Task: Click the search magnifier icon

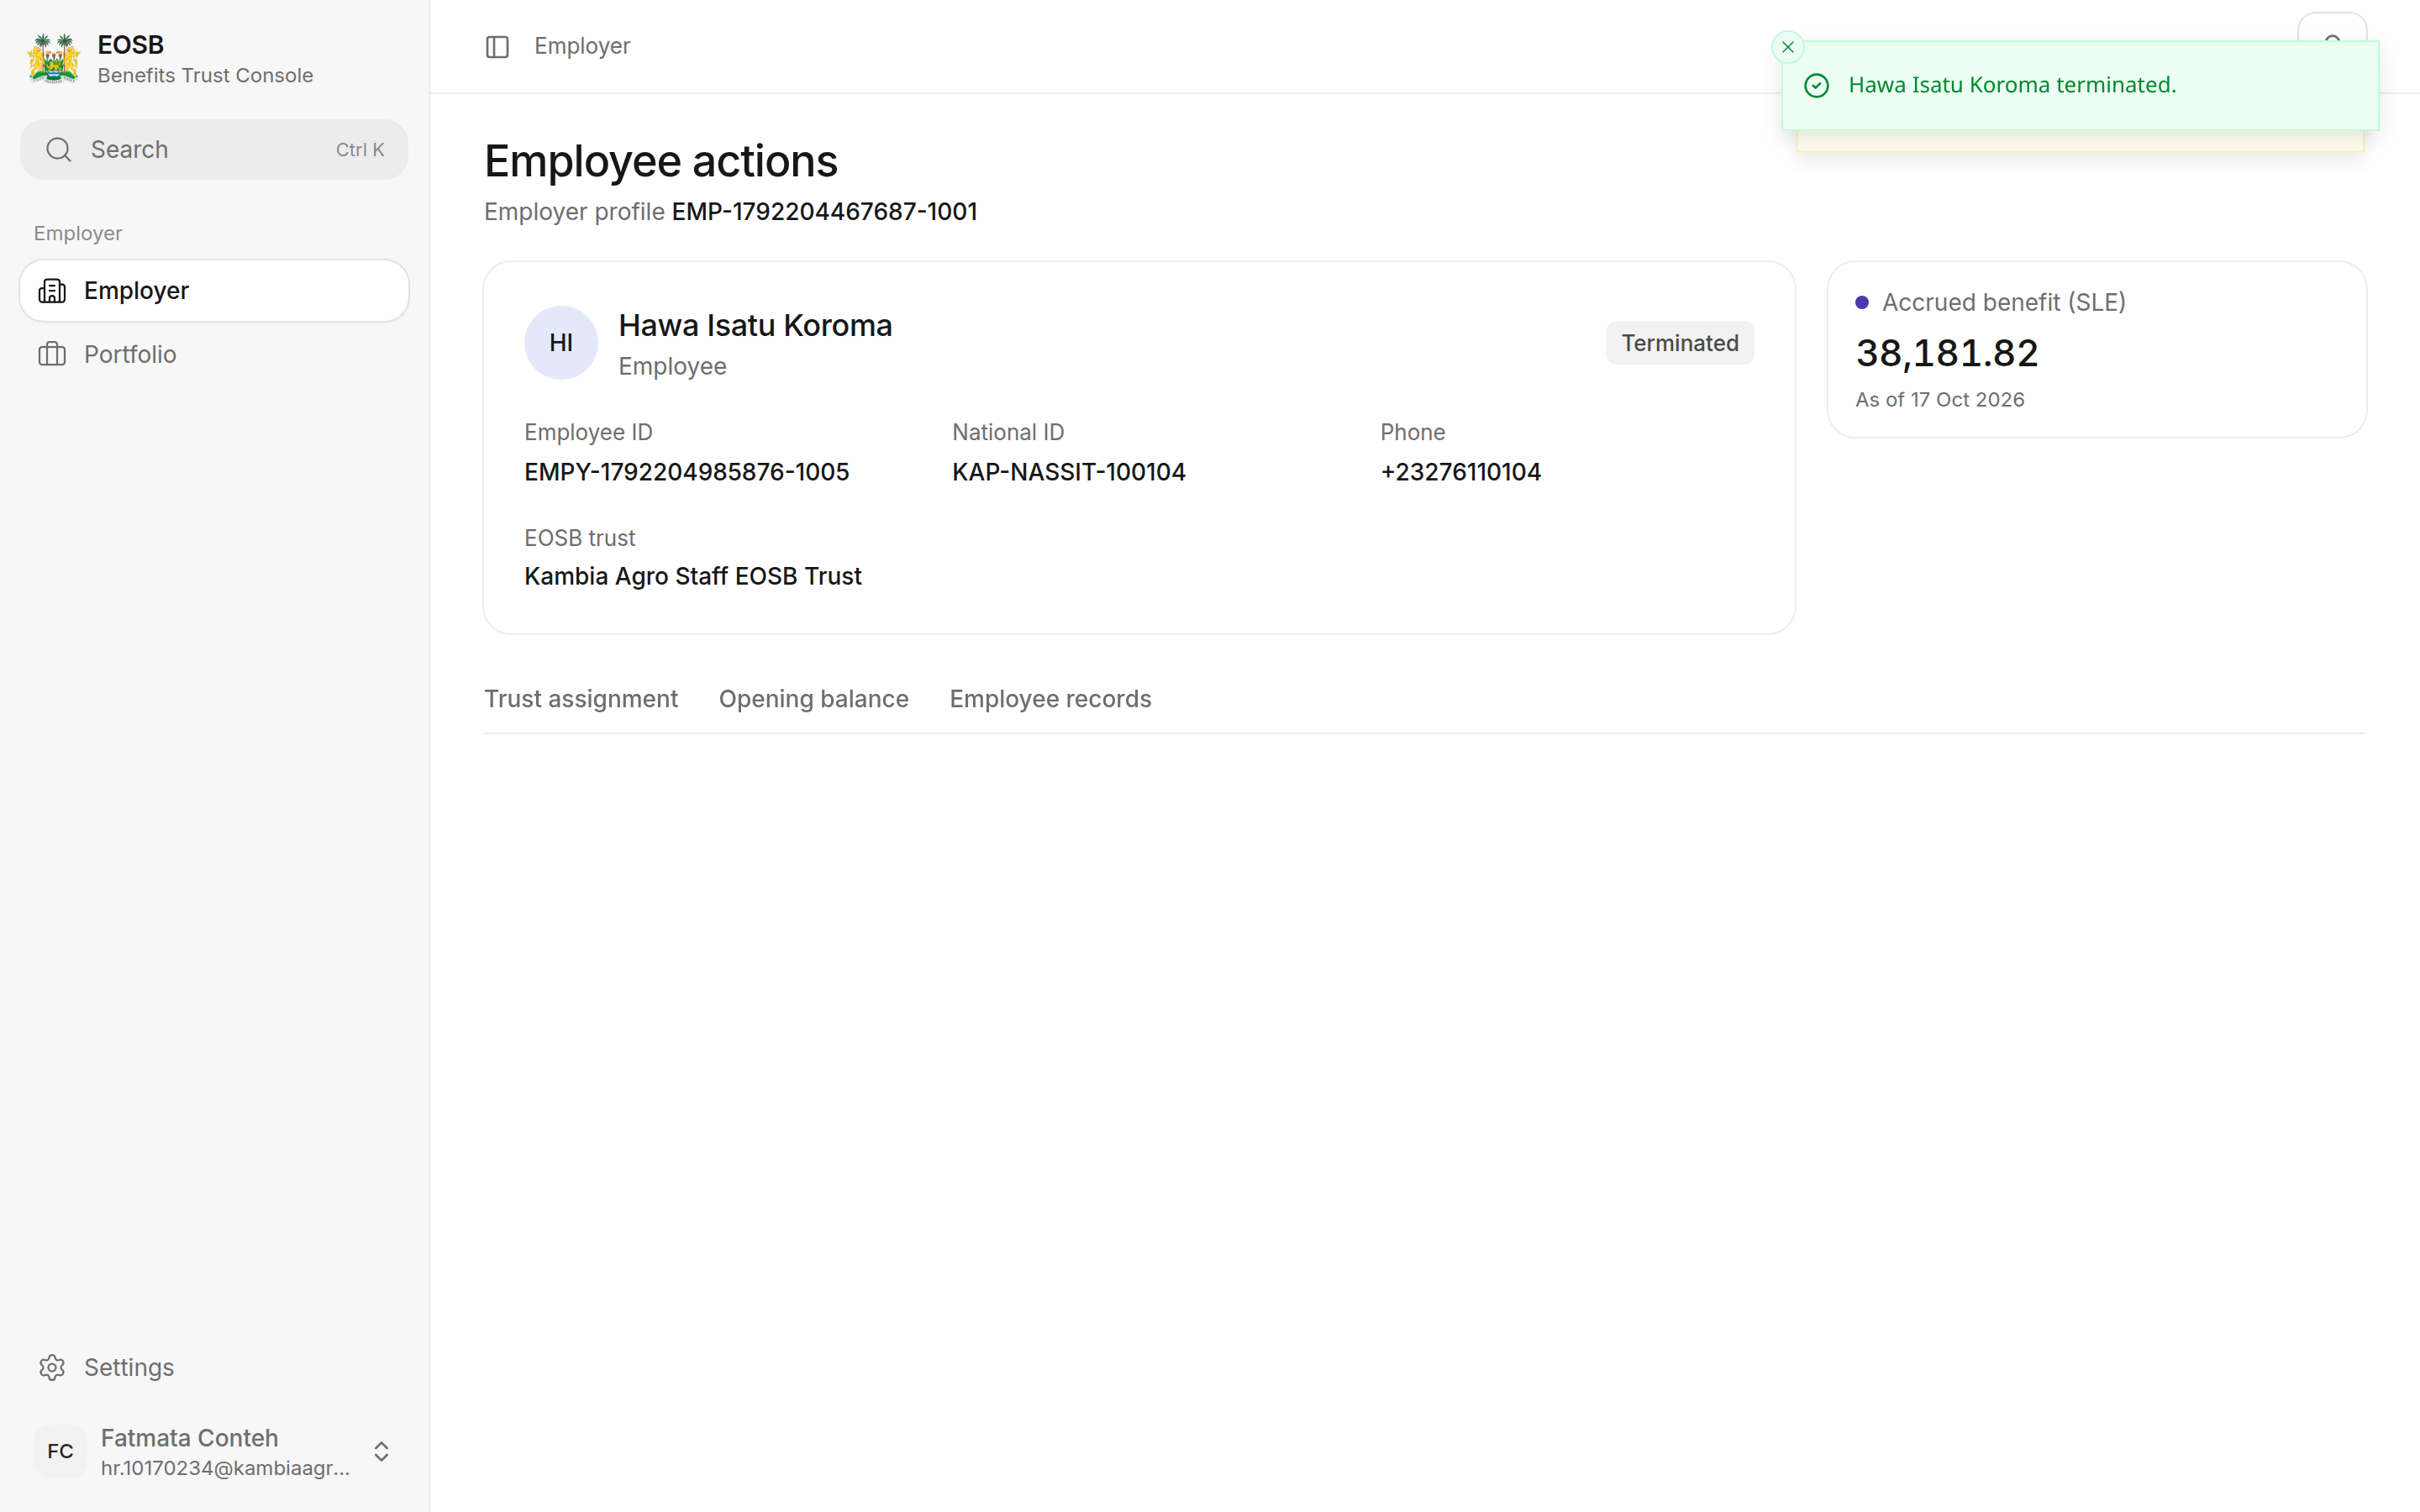Action: (x=59, y=150)
